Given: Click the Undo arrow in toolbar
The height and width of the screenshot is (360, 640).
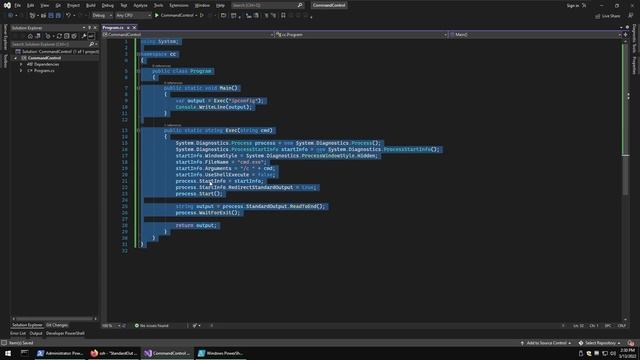Looking at the screenshot, I should click(x=69, y=16).
